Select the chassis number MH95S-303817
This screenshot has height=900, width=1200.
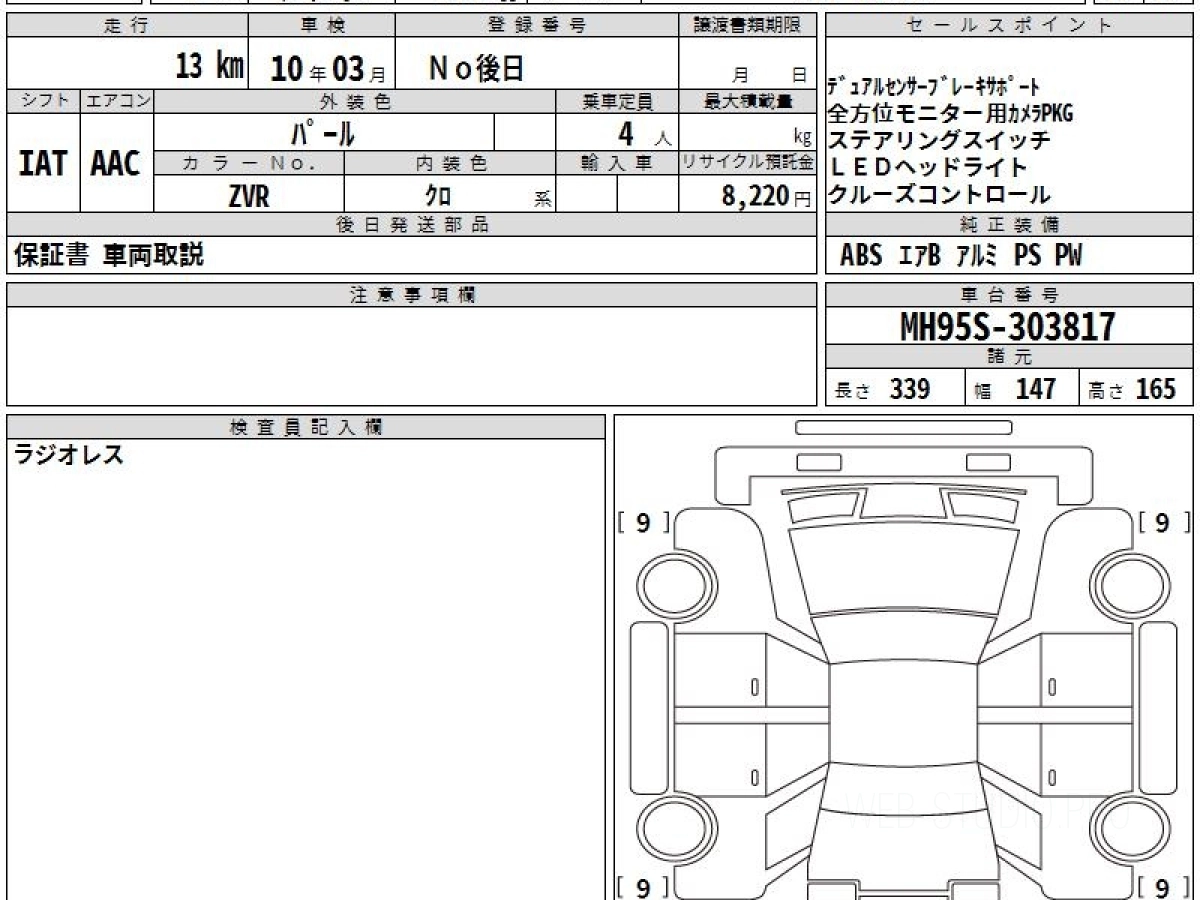pos(1008,327)
